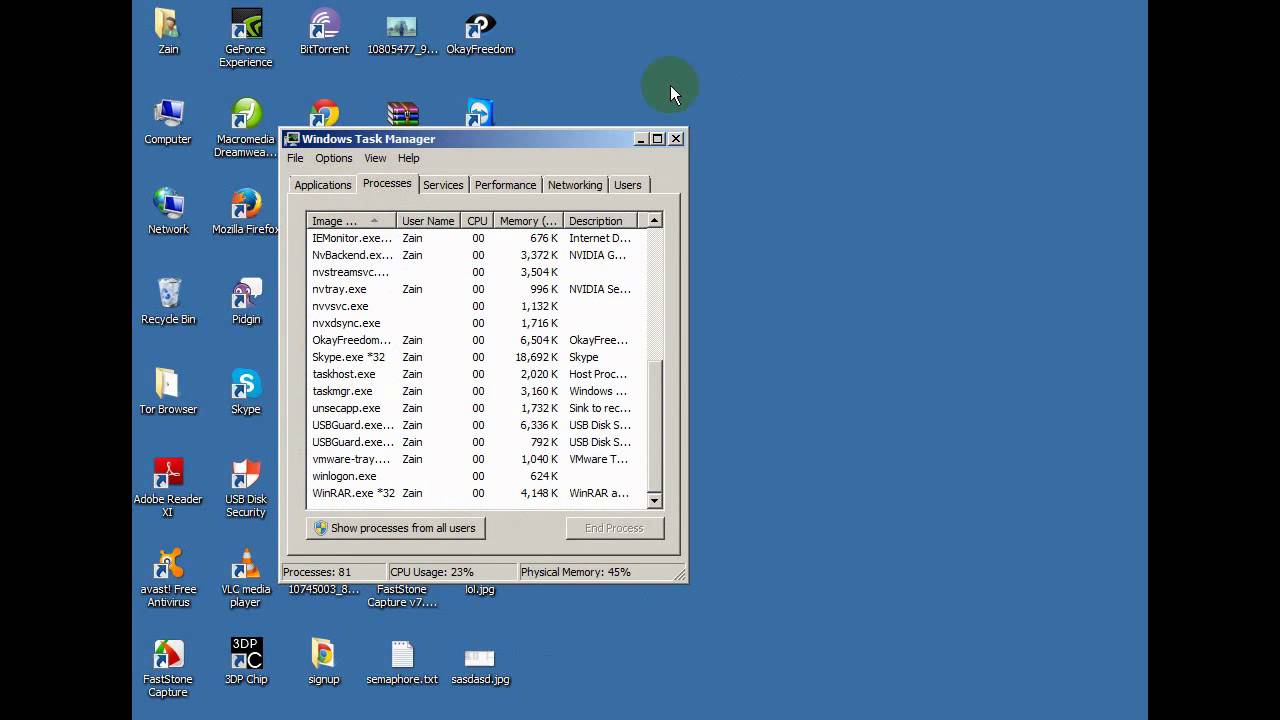Switch to the Performance tab
This screenshot has height=720, width=1280.
click(x=505, y=185)
